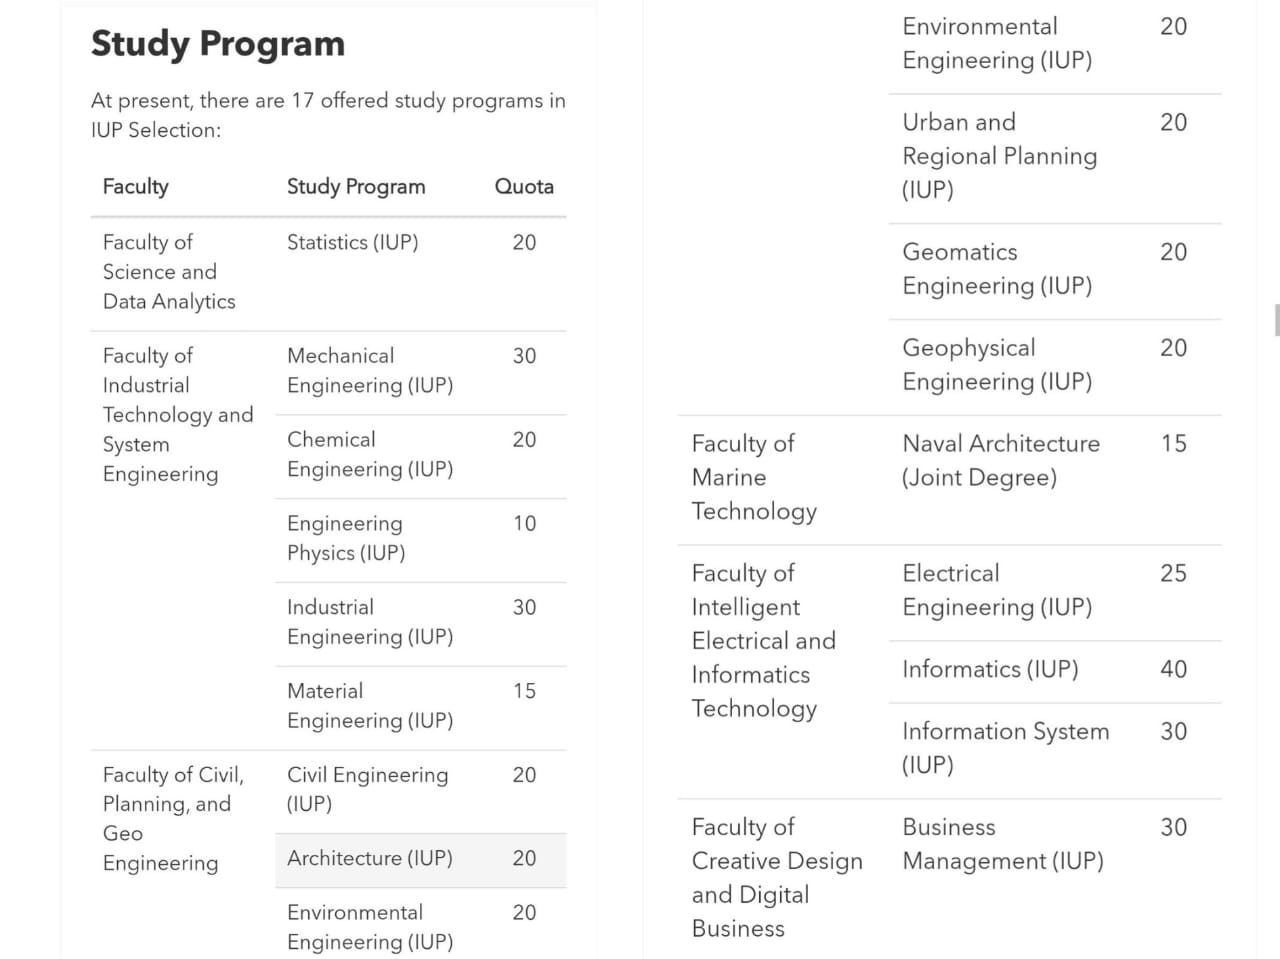Click the Engineering Physics (IUP) row
Screen dimensions: 1280x959
345,539
